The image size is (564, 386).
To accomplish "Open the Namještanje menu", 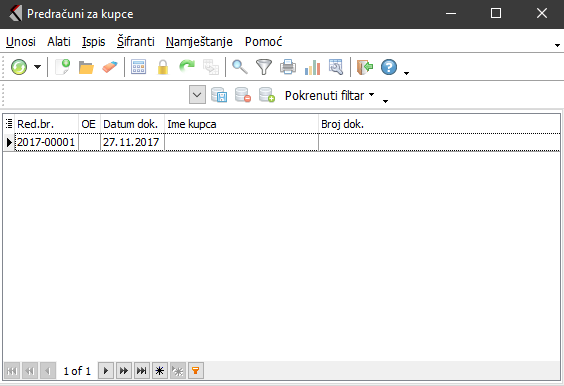I will [199, 42].
